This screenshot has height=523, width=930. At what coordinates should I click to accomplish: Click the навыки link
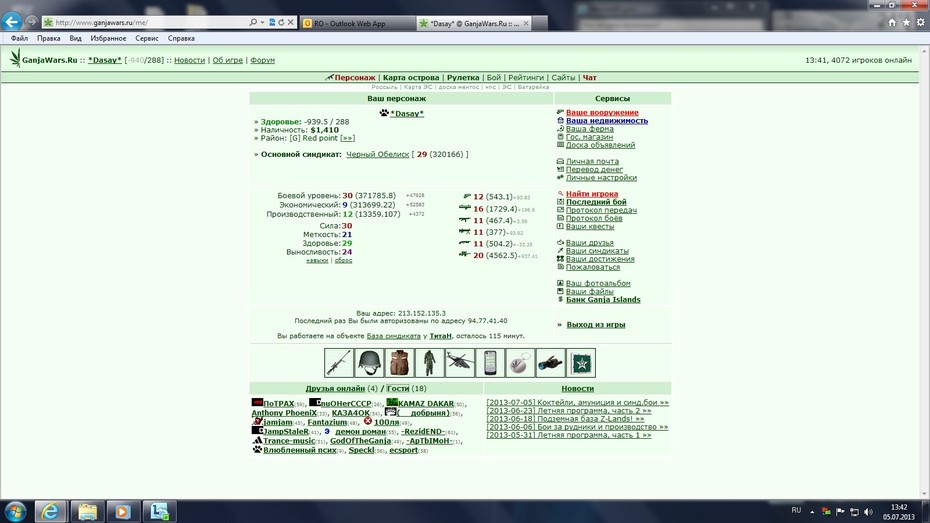click(317, 260)
